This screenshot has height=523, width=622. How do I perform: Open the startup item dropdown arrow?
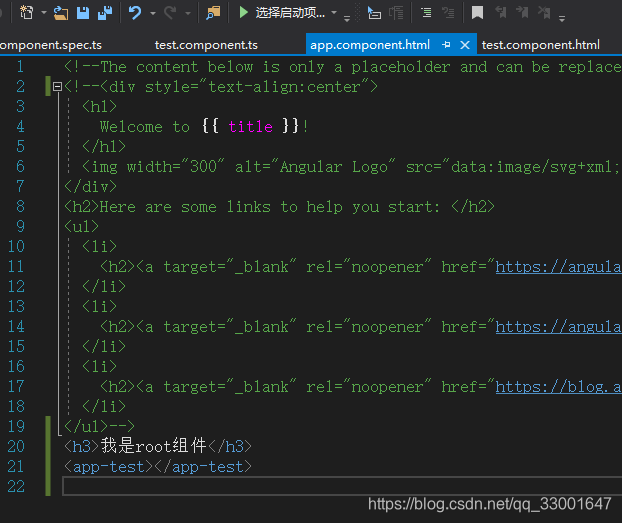[334, 13]
